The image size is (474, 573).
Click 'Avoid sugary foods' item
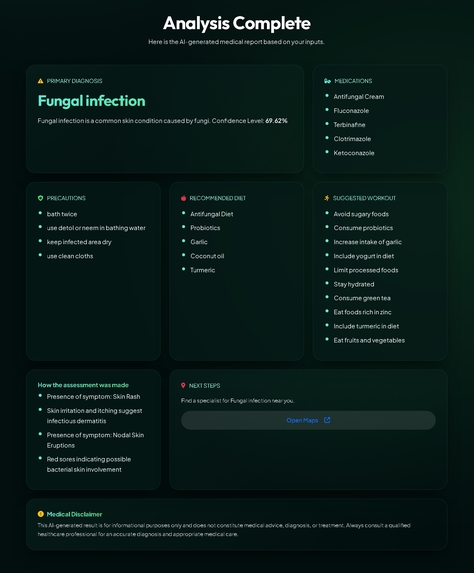coord(361,214)
